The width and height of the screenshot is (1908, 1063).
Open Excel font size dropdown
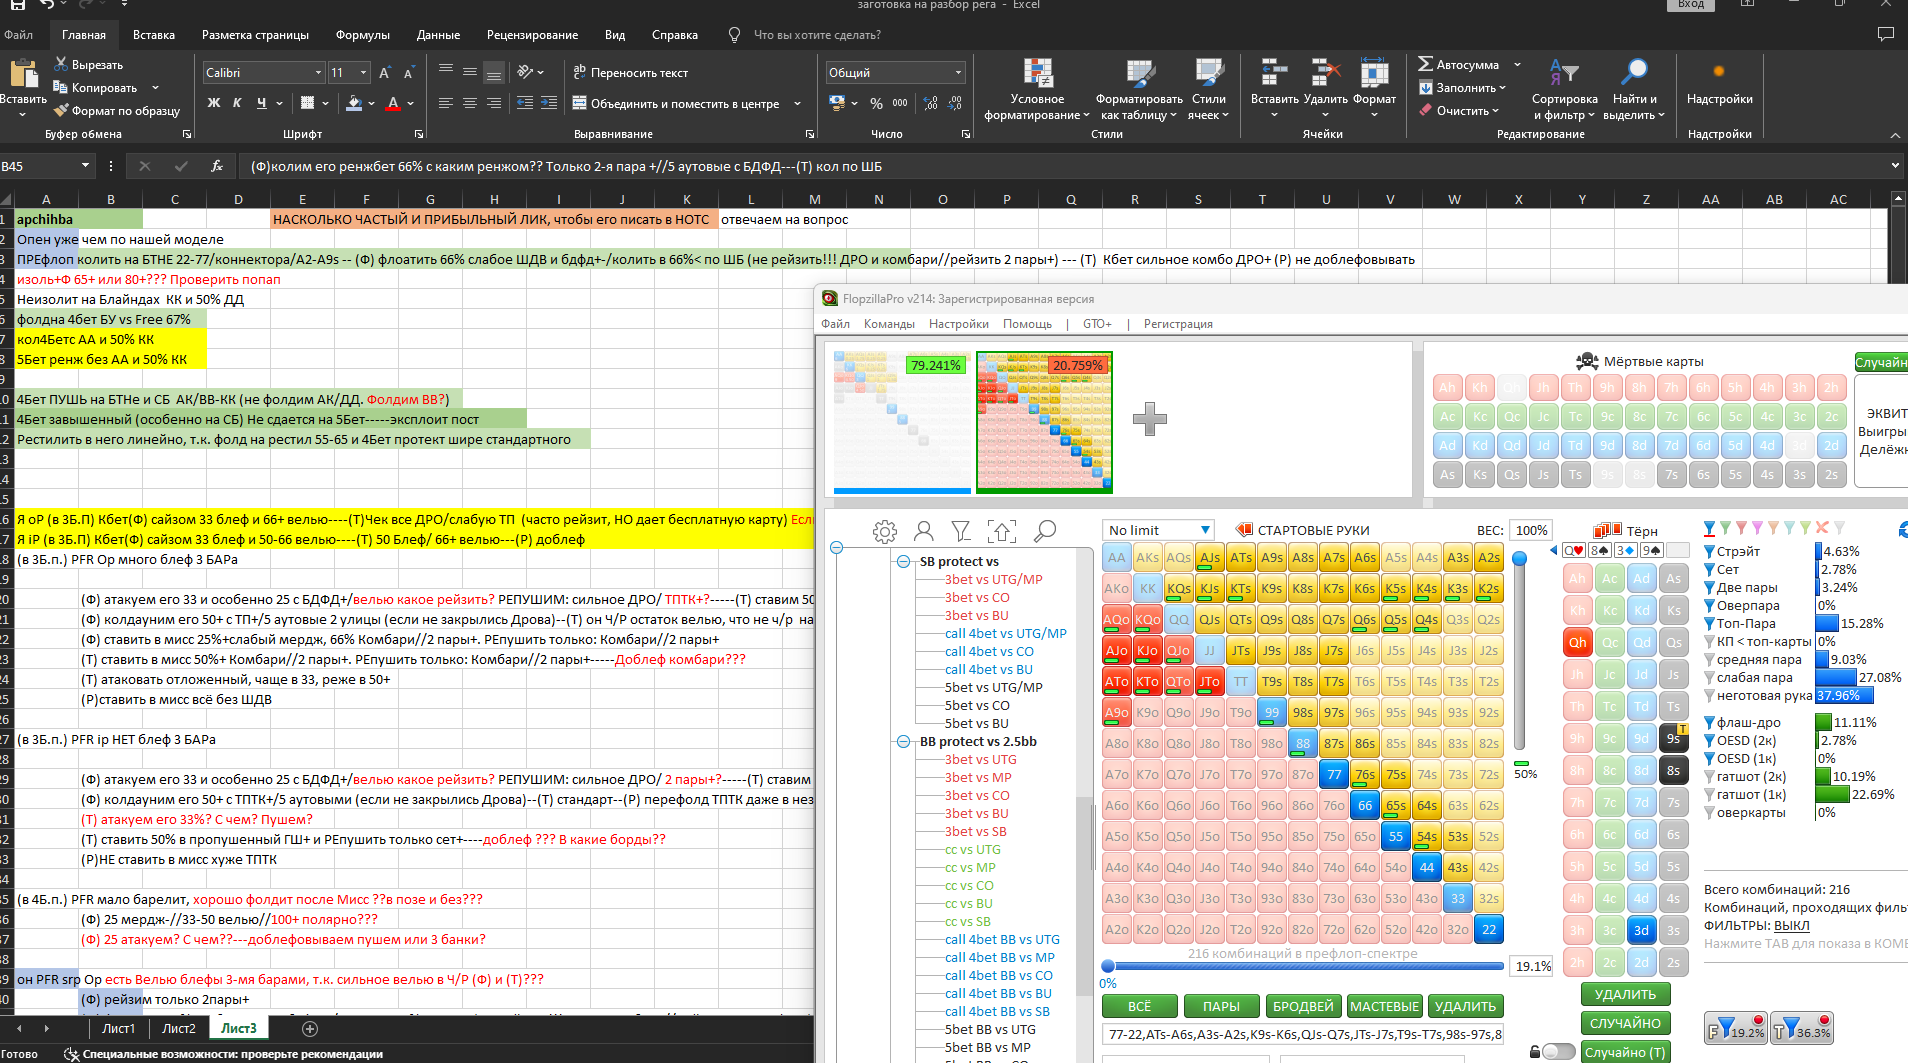363,73
